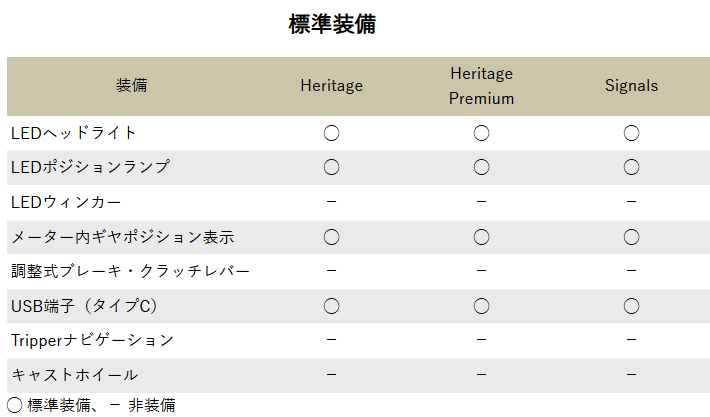The width and height of the screenshot is (710, 417).
Task: Click the 調整式ブレーキ・クラッチレバー label
Action: click(130, 271)
